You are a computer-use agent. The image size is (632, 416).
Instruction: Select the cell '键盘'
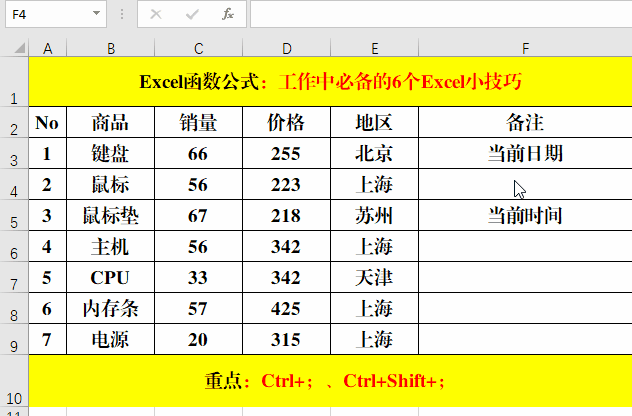(110, 153)
